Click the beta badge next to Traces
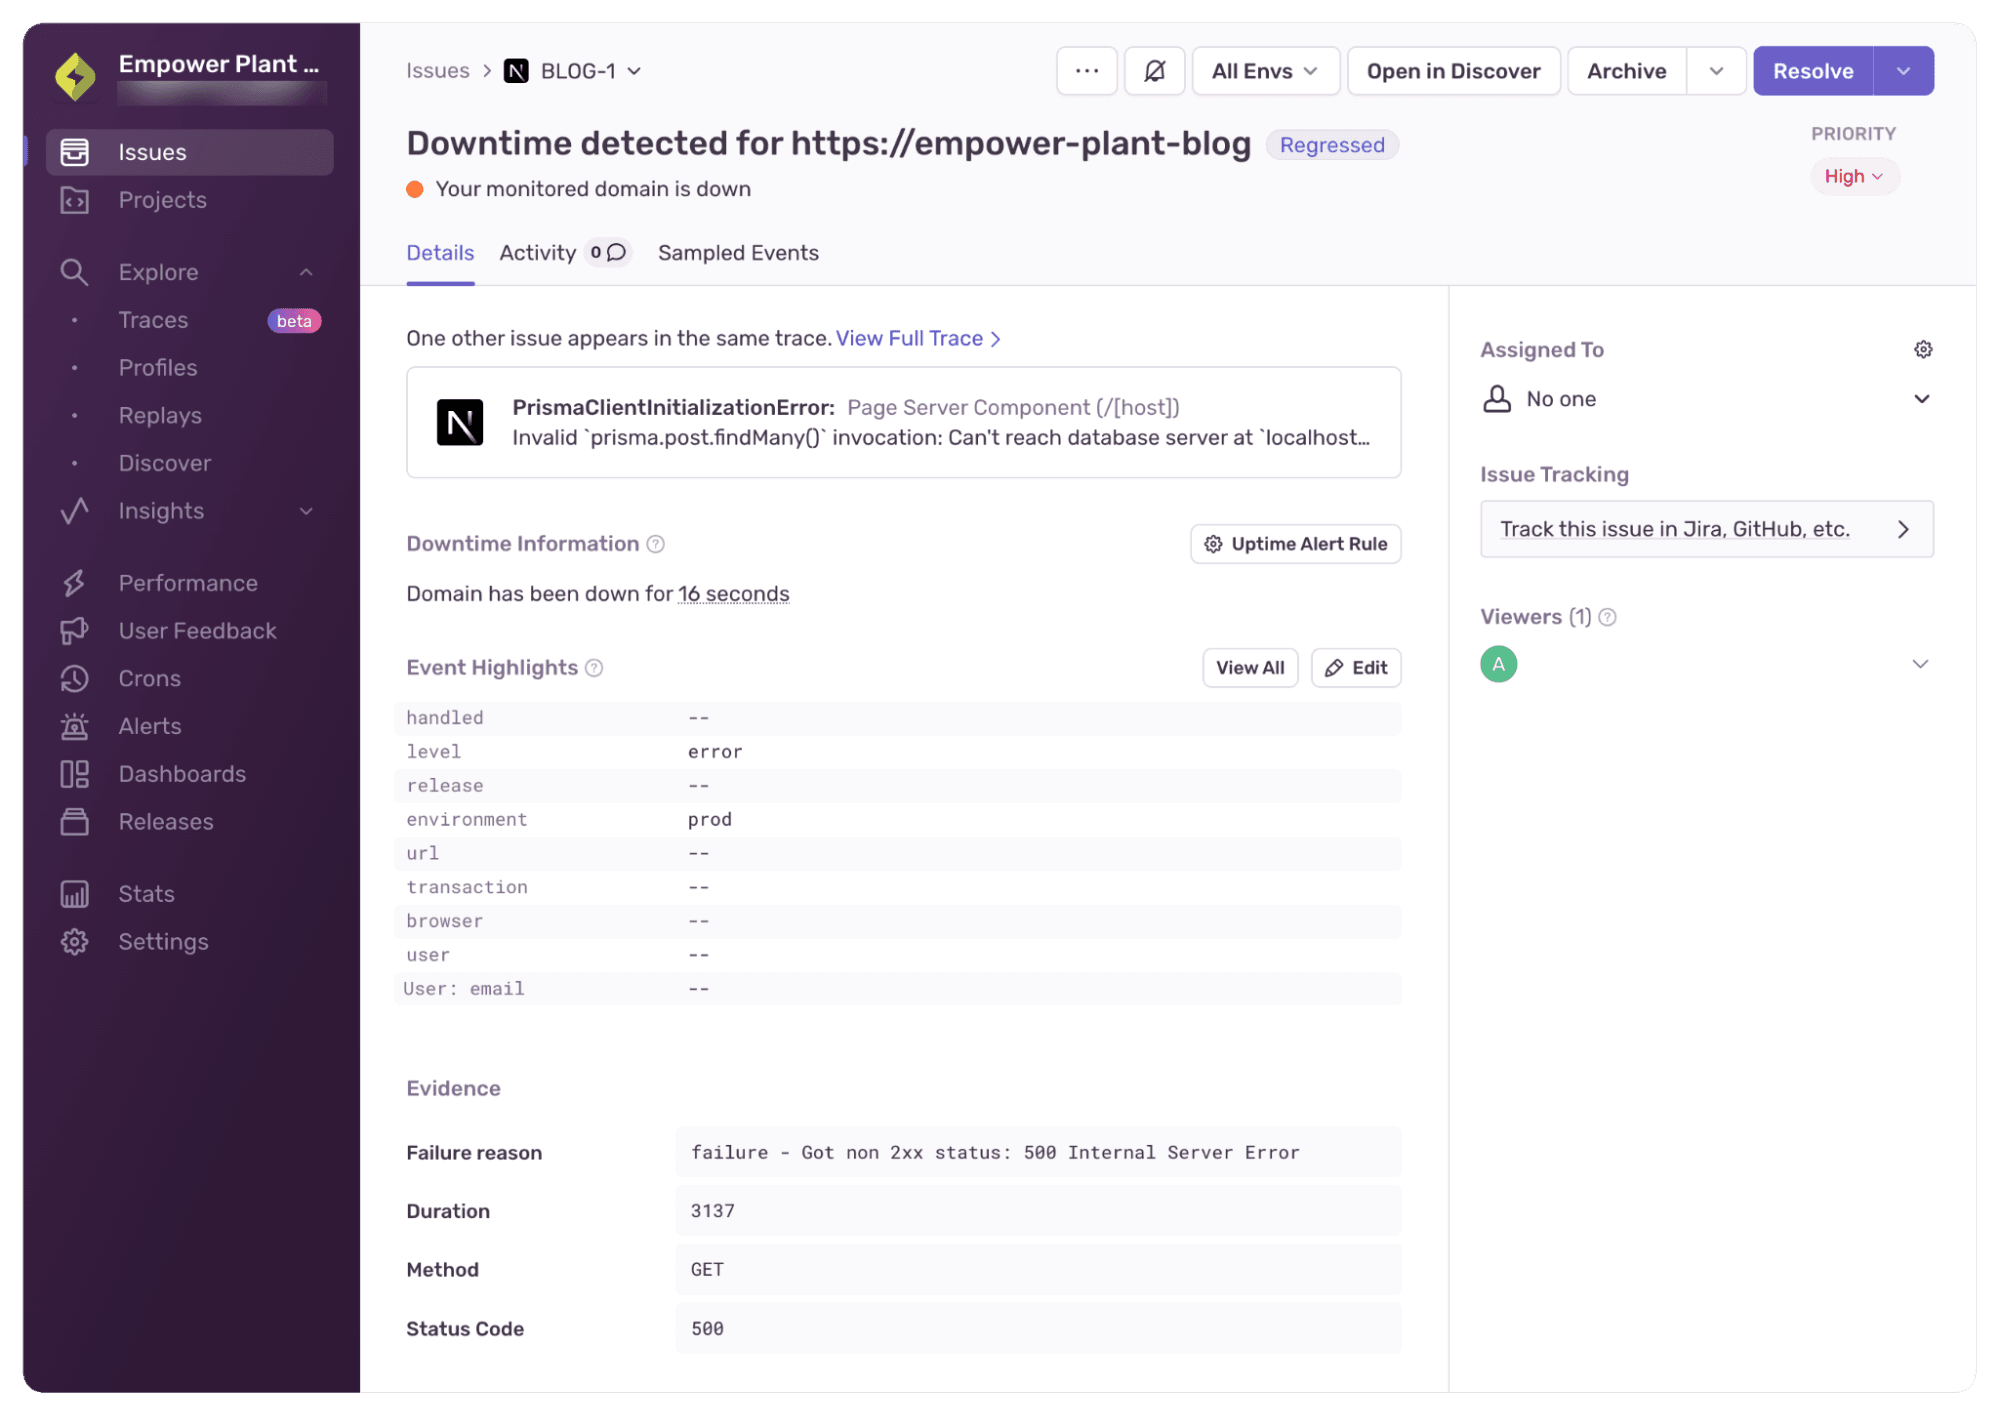1999x1416 pixels. (294, 320)
